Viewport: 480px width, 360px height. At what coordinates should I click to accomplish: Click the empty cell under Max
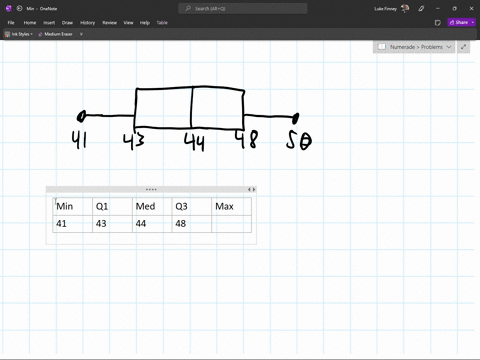231,224
